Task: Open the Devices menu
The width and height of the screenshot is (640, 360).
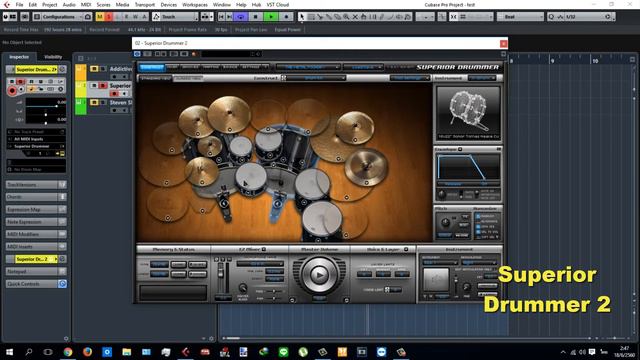Action: 169,4
